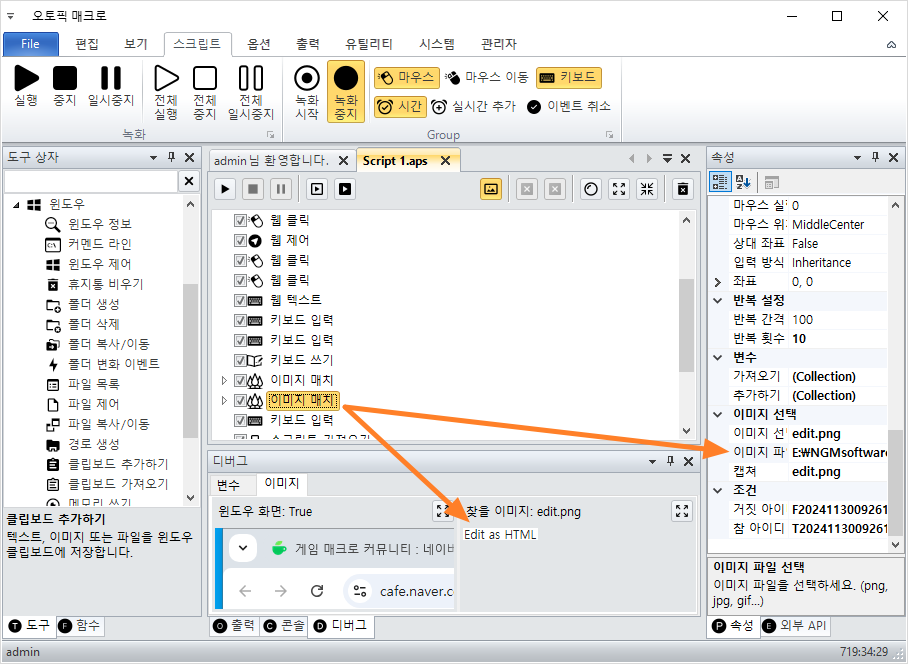Click categorized view icon in 속성 panel
This screenshot has width=908, height=664.
720,182
